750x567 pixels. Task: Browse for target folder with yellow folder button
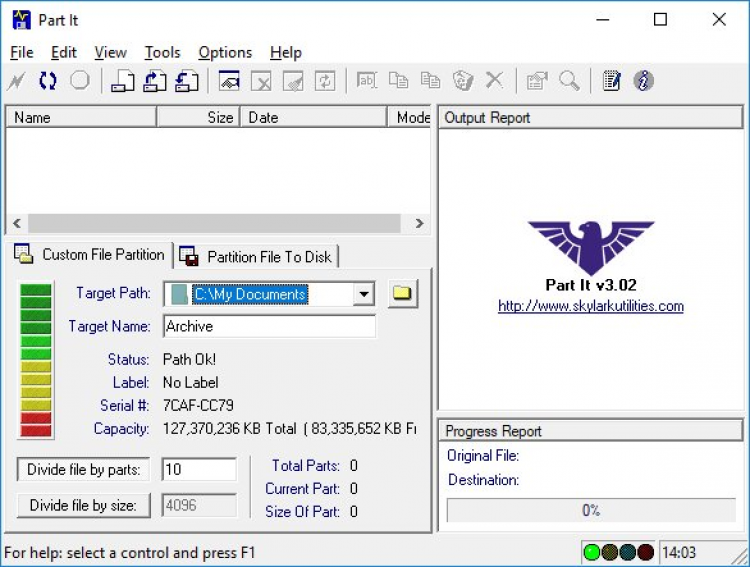pos(402,293)
